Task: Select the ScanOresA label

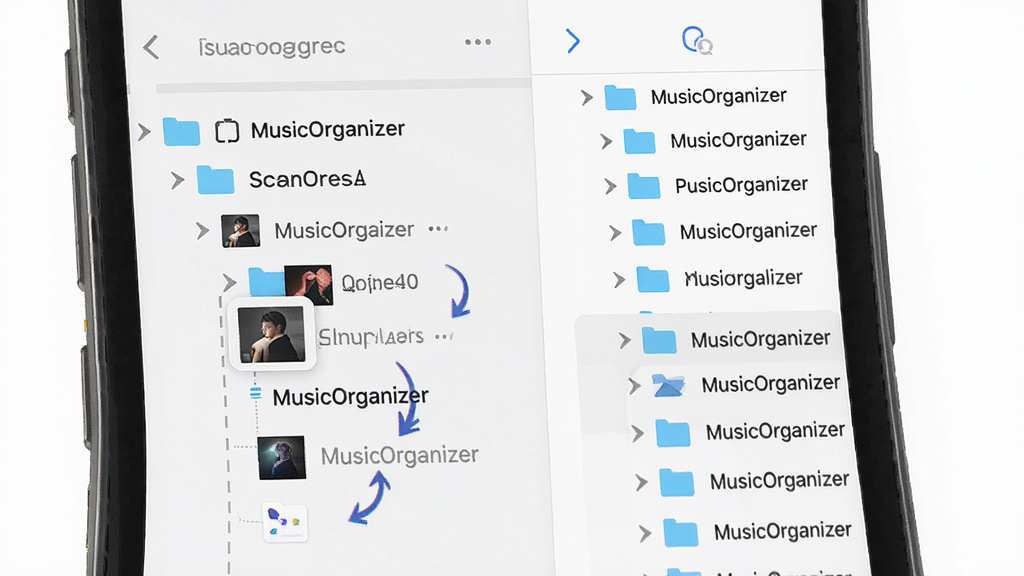Action: (x=307, y=179)
